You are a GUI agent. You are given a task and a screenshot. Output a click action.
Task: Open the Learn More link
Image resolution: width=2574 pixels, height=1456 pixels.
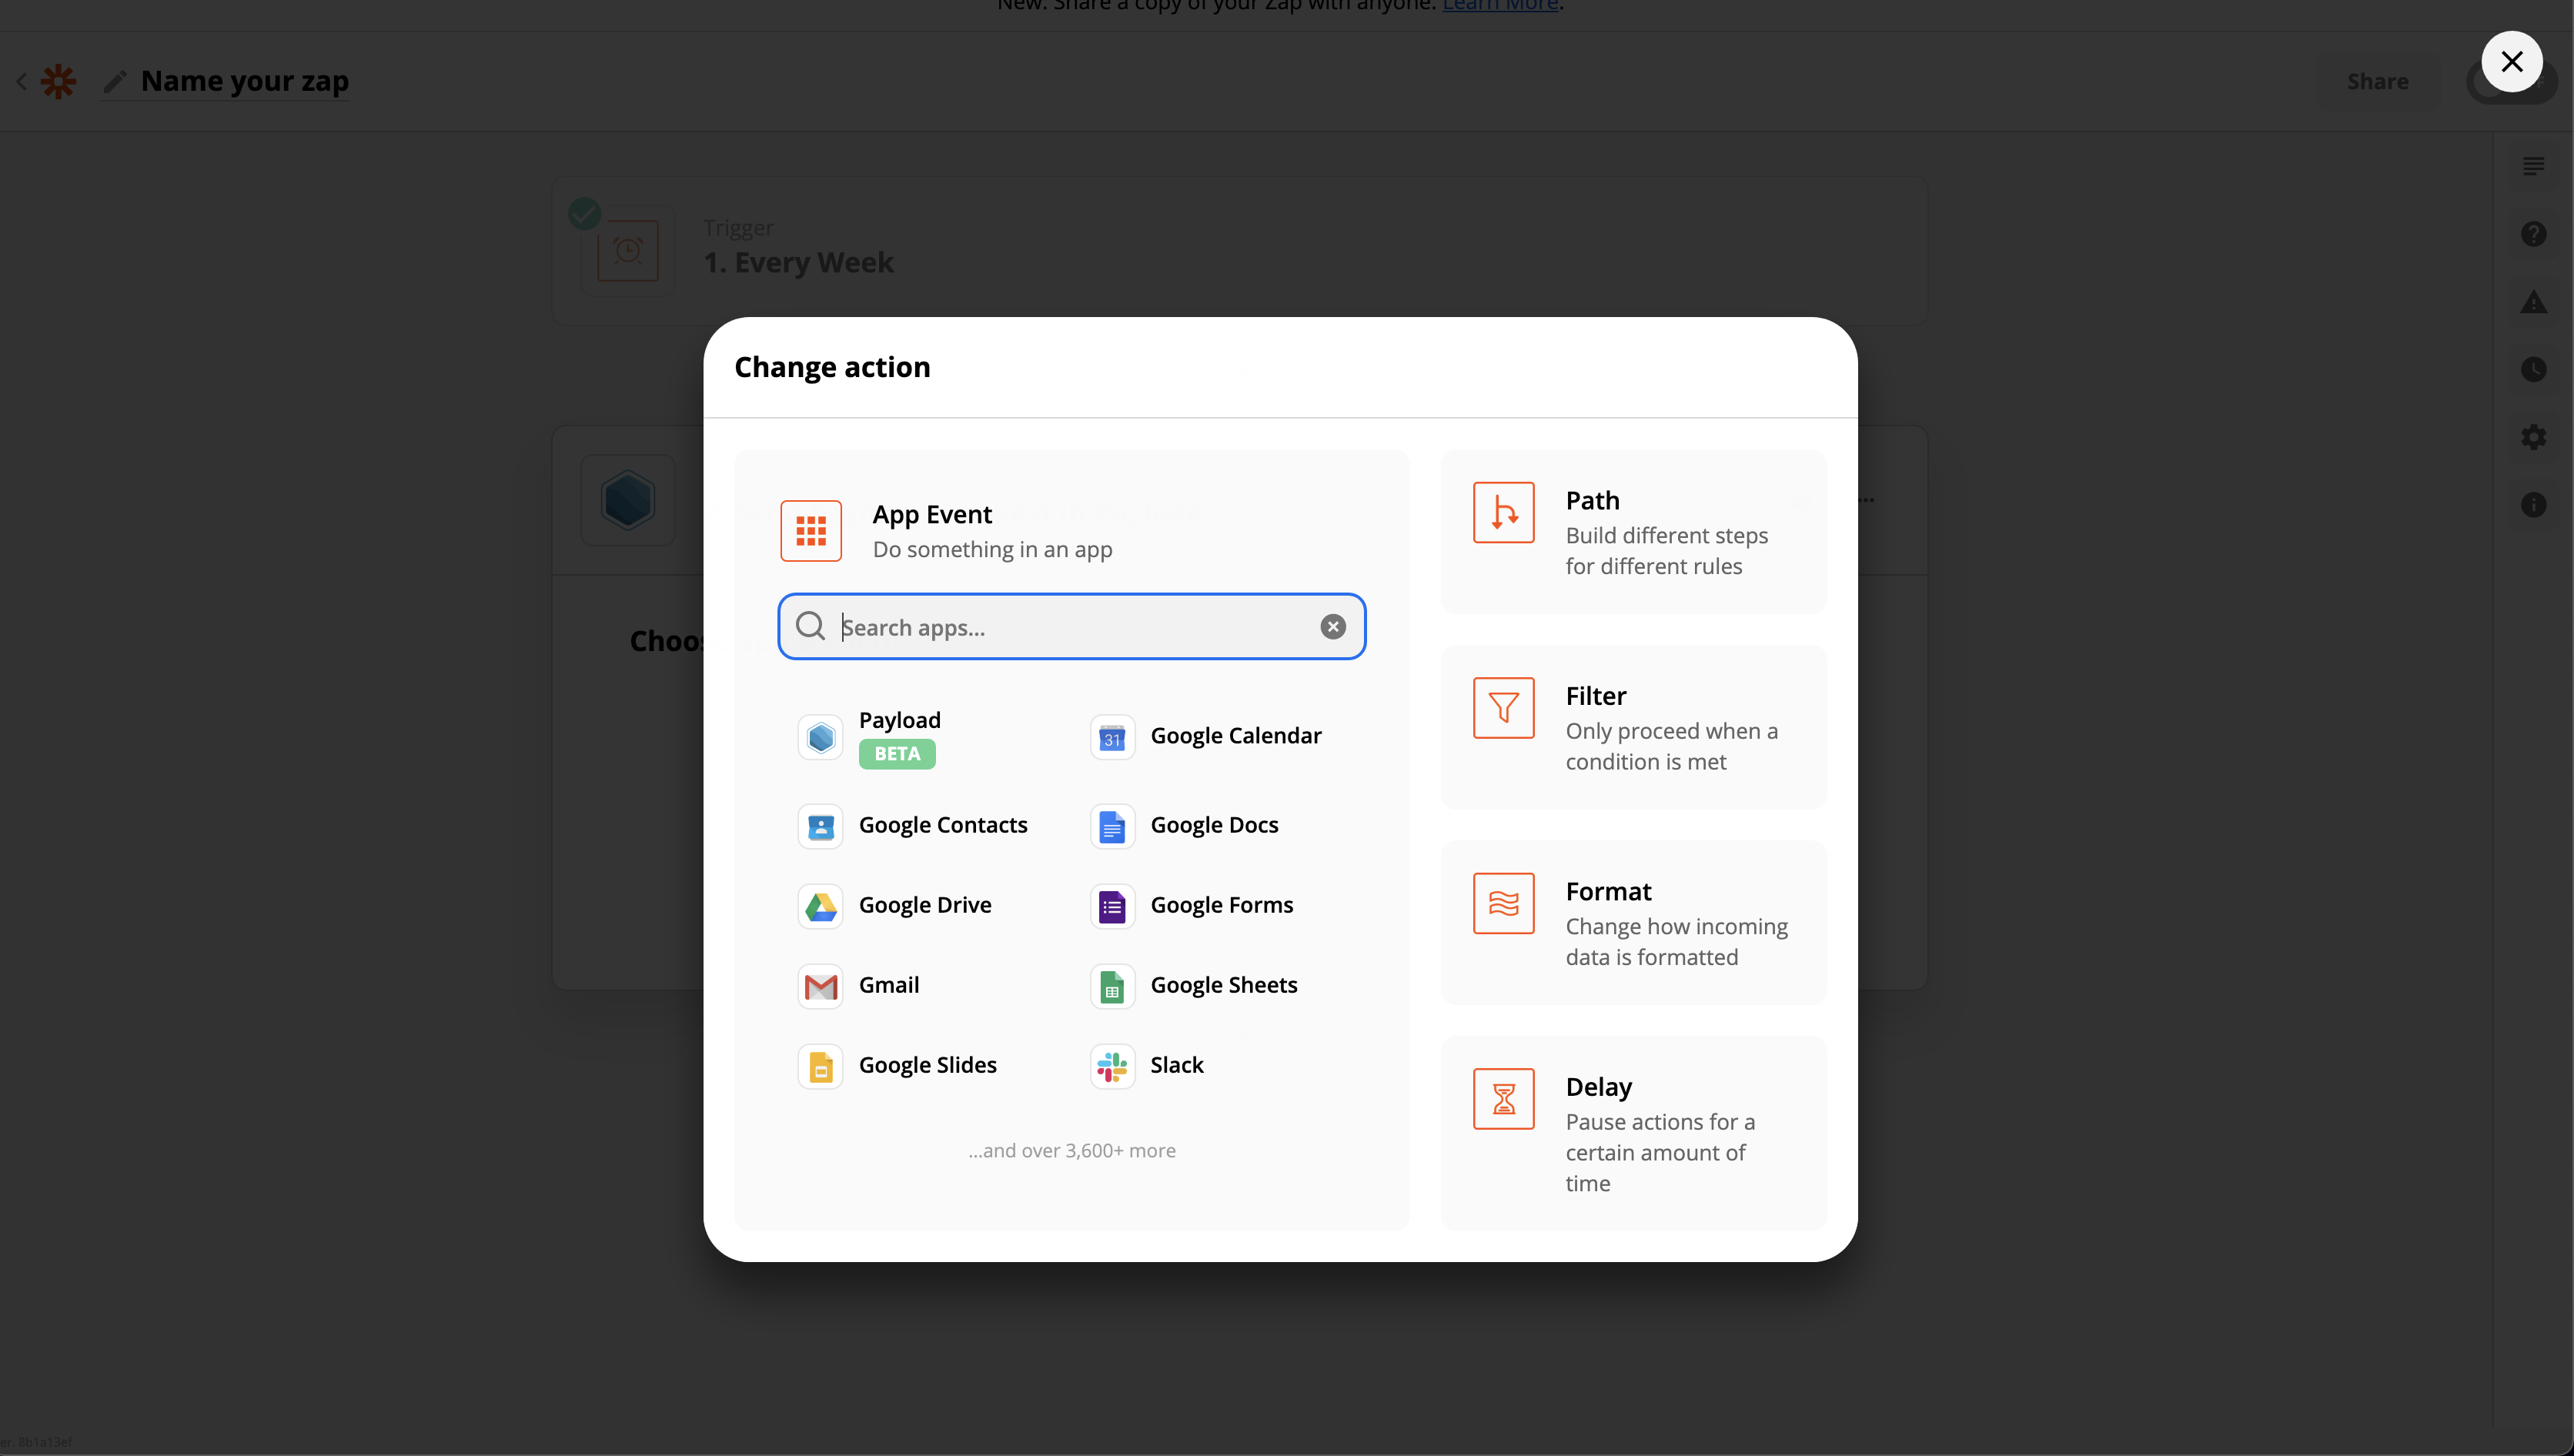pos(1500,5)
